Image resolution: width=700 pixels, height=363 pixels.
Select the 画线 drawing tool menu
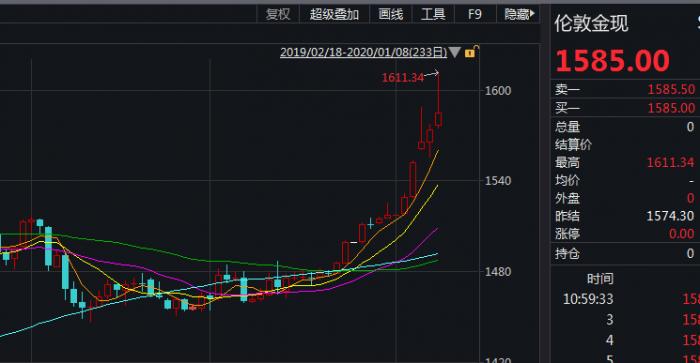click(391, 14)
